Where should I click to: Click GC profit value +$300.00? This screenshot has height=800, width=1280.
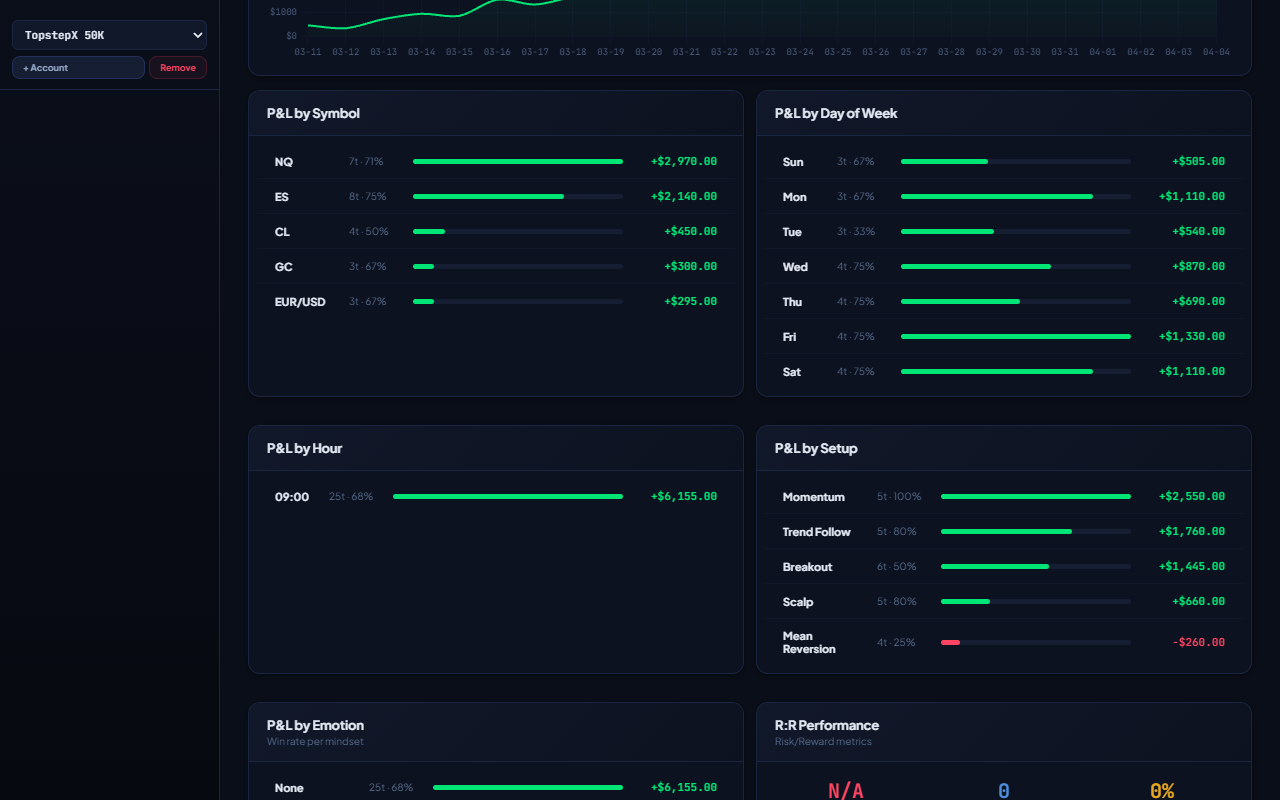[x=691, y=267]
